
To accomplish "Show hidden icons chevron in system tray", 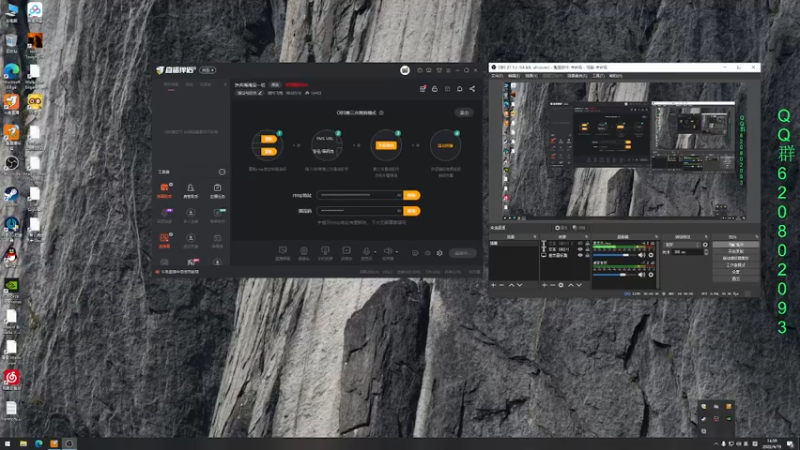I will pyautogui.click(x=715, y=444).
